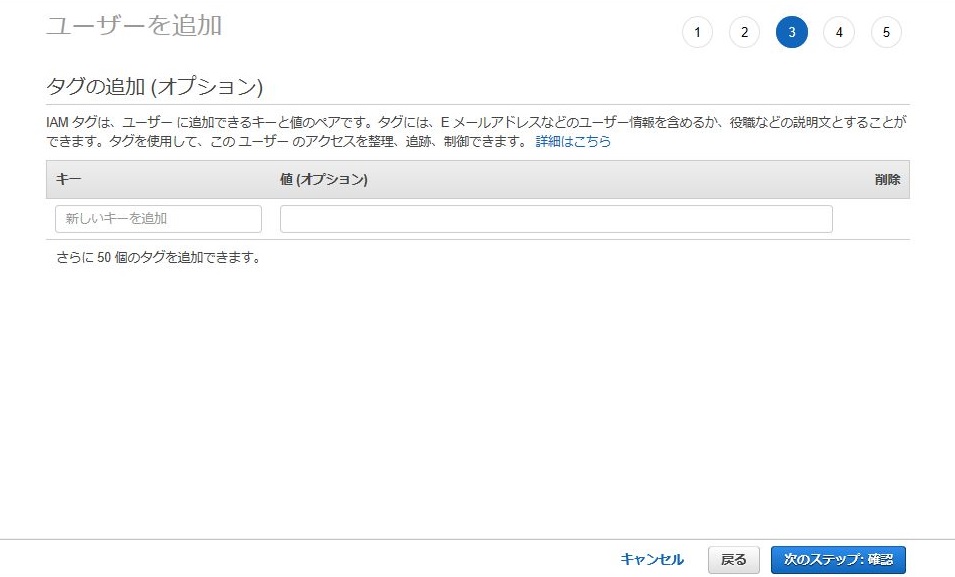
Task: Click the blue active step indicator
Action: [791, 31]
